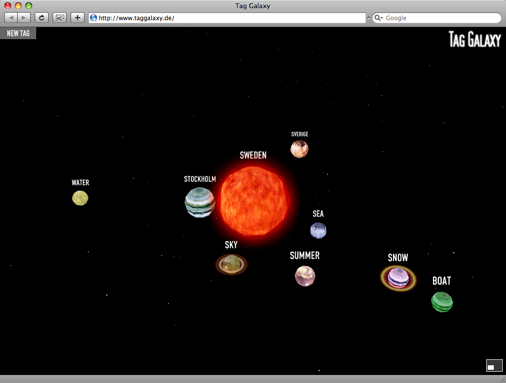
Task: Select the ringed Sky planet
Action: pyautogui.click(x=231, y=264)
